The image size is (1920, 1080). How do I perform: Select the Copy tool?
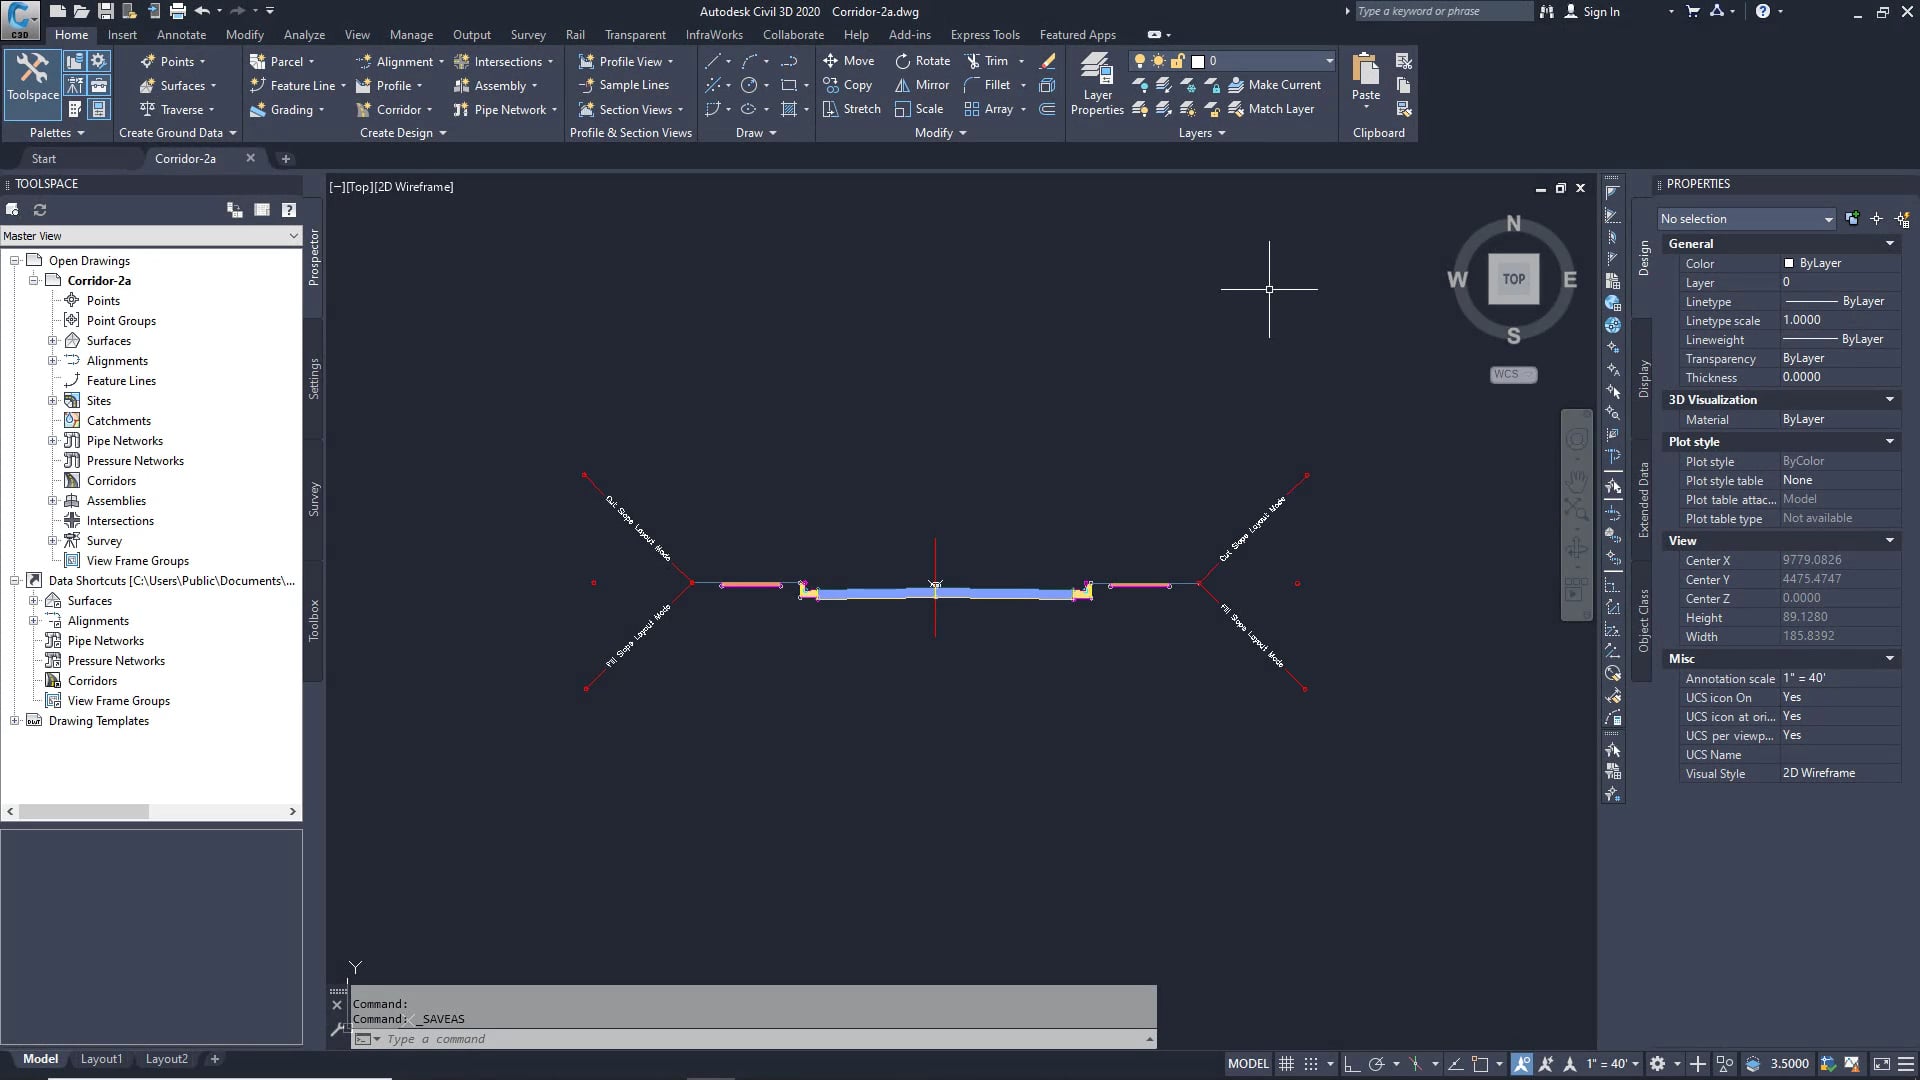coord(849,85)
